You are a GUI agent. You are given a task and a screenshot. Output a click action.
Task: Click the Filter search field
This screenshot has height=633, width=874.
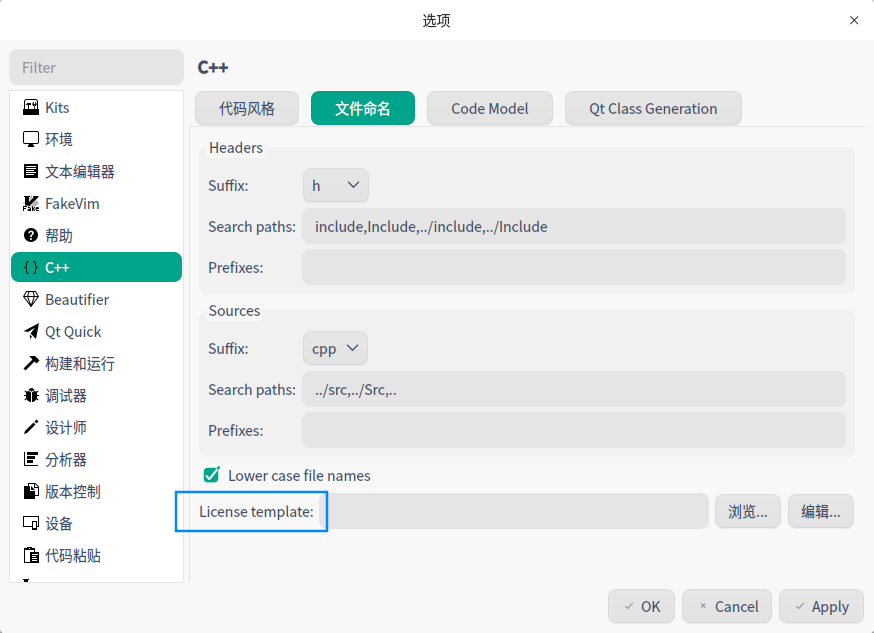pos(97,68)
